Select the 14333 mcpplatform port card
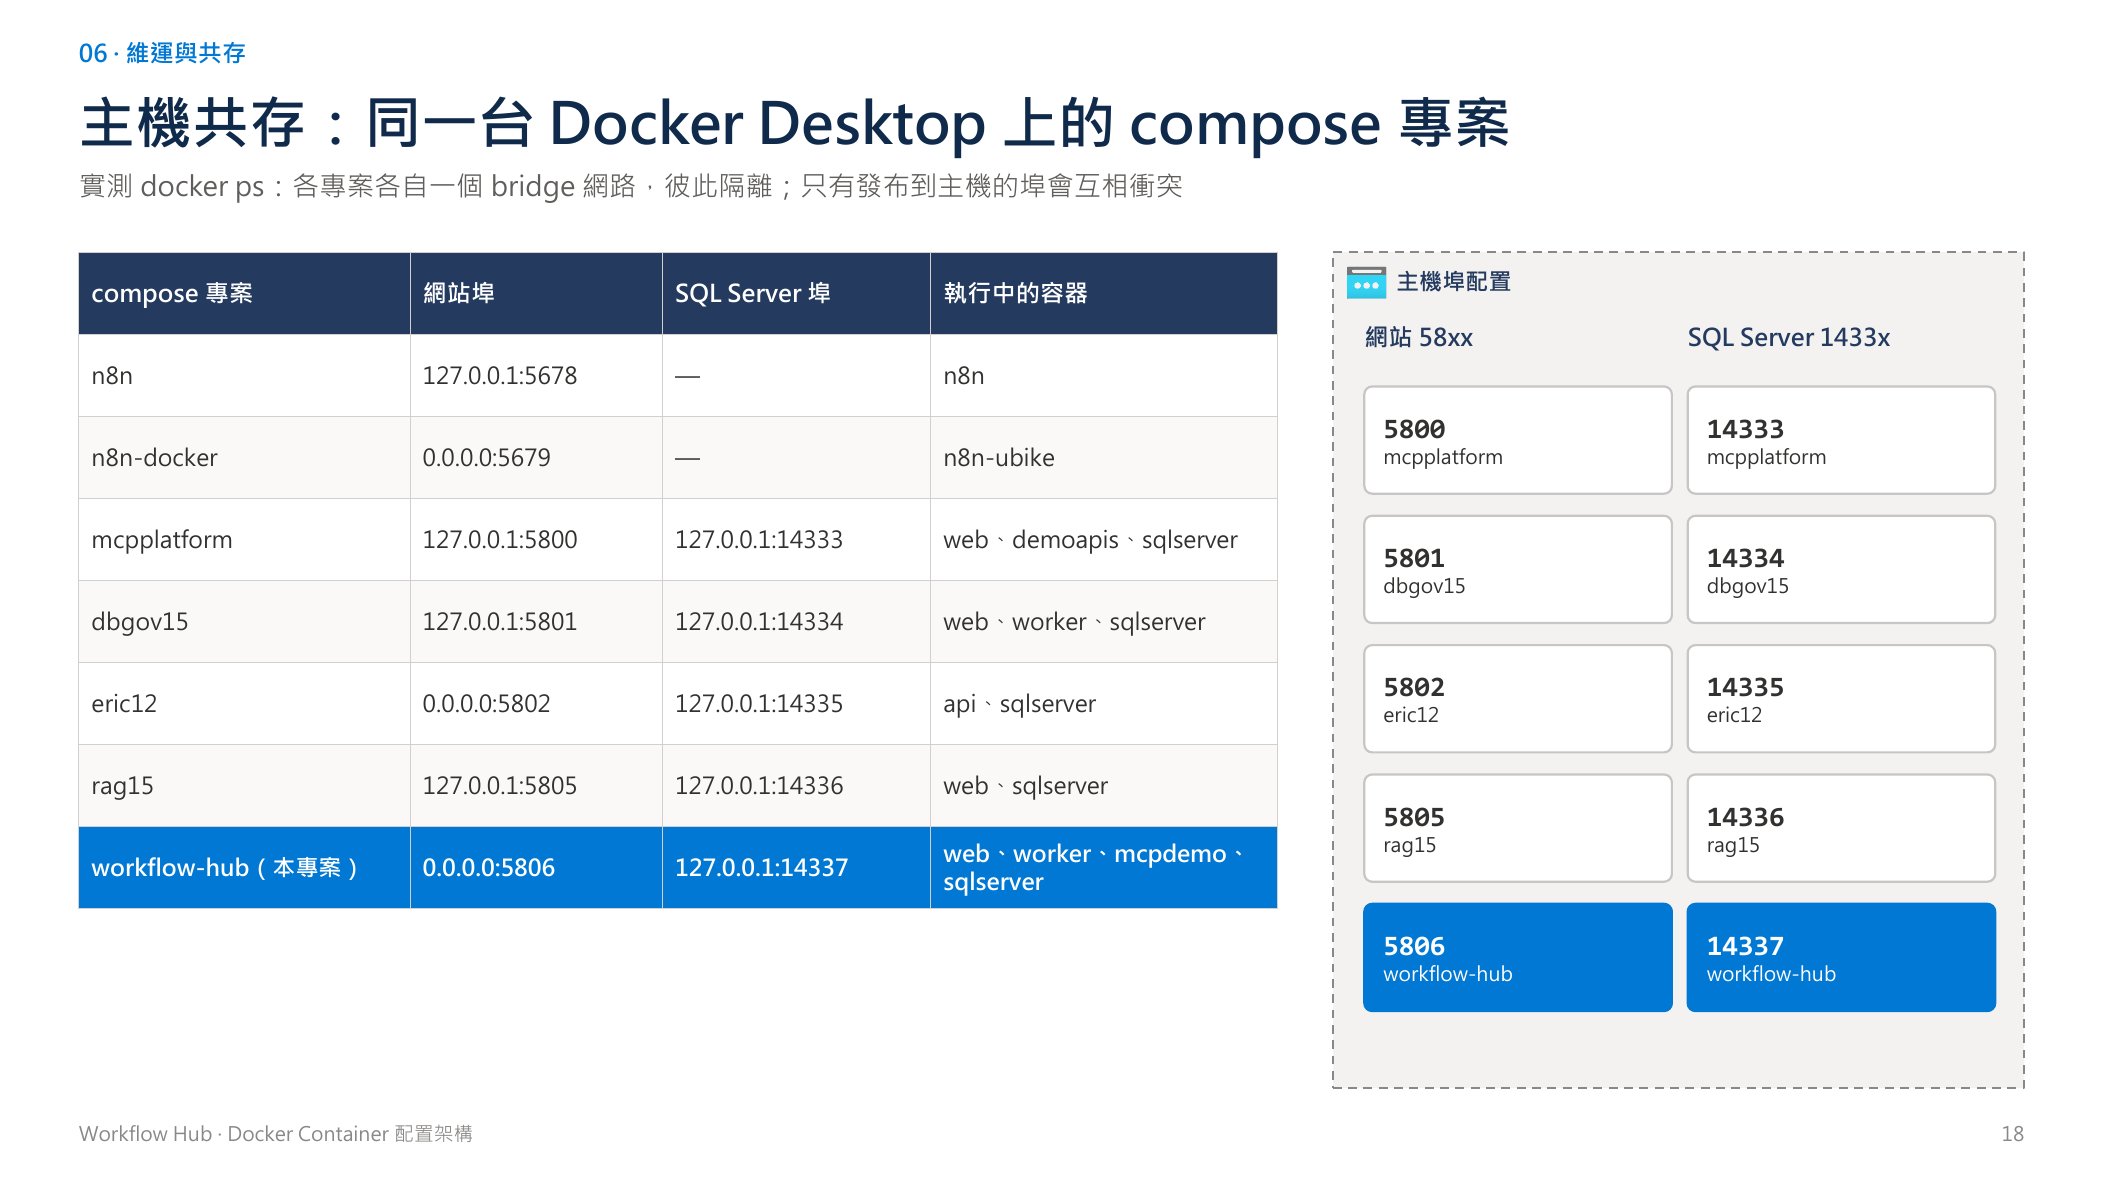 pyautogui.click(x=1840, y=440)
